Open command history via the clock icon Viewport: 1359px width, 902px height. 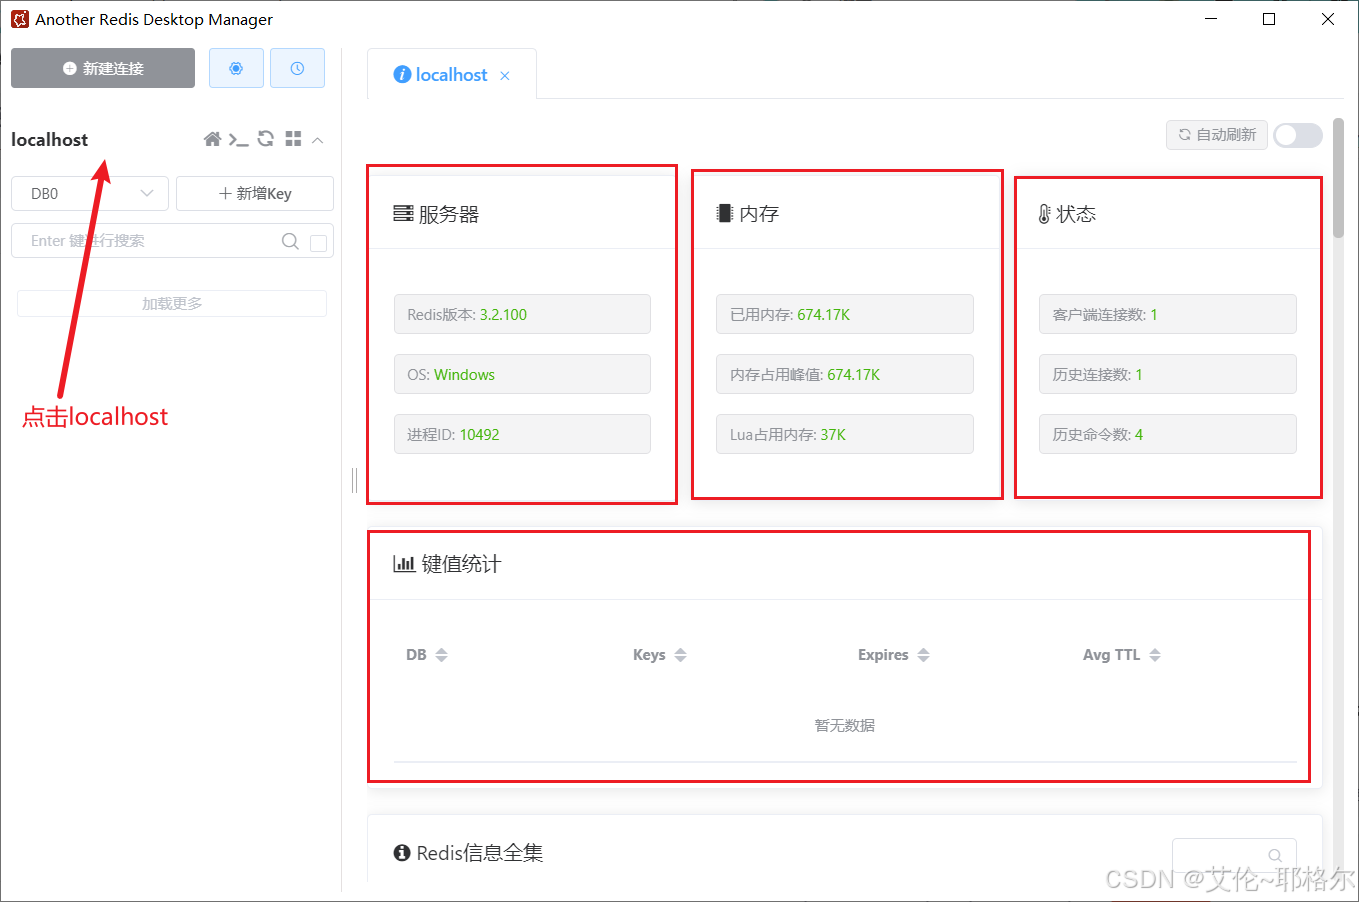pos(297,67)
